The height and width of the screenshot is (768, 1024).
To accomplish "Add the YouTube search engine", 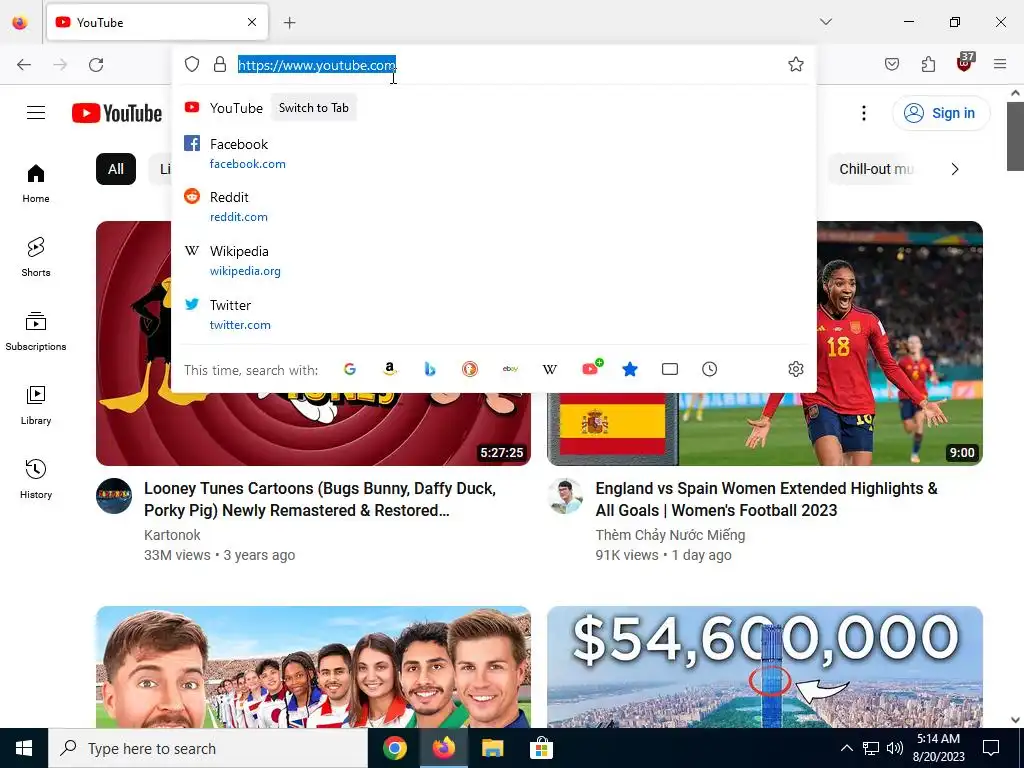I will 592,368.
